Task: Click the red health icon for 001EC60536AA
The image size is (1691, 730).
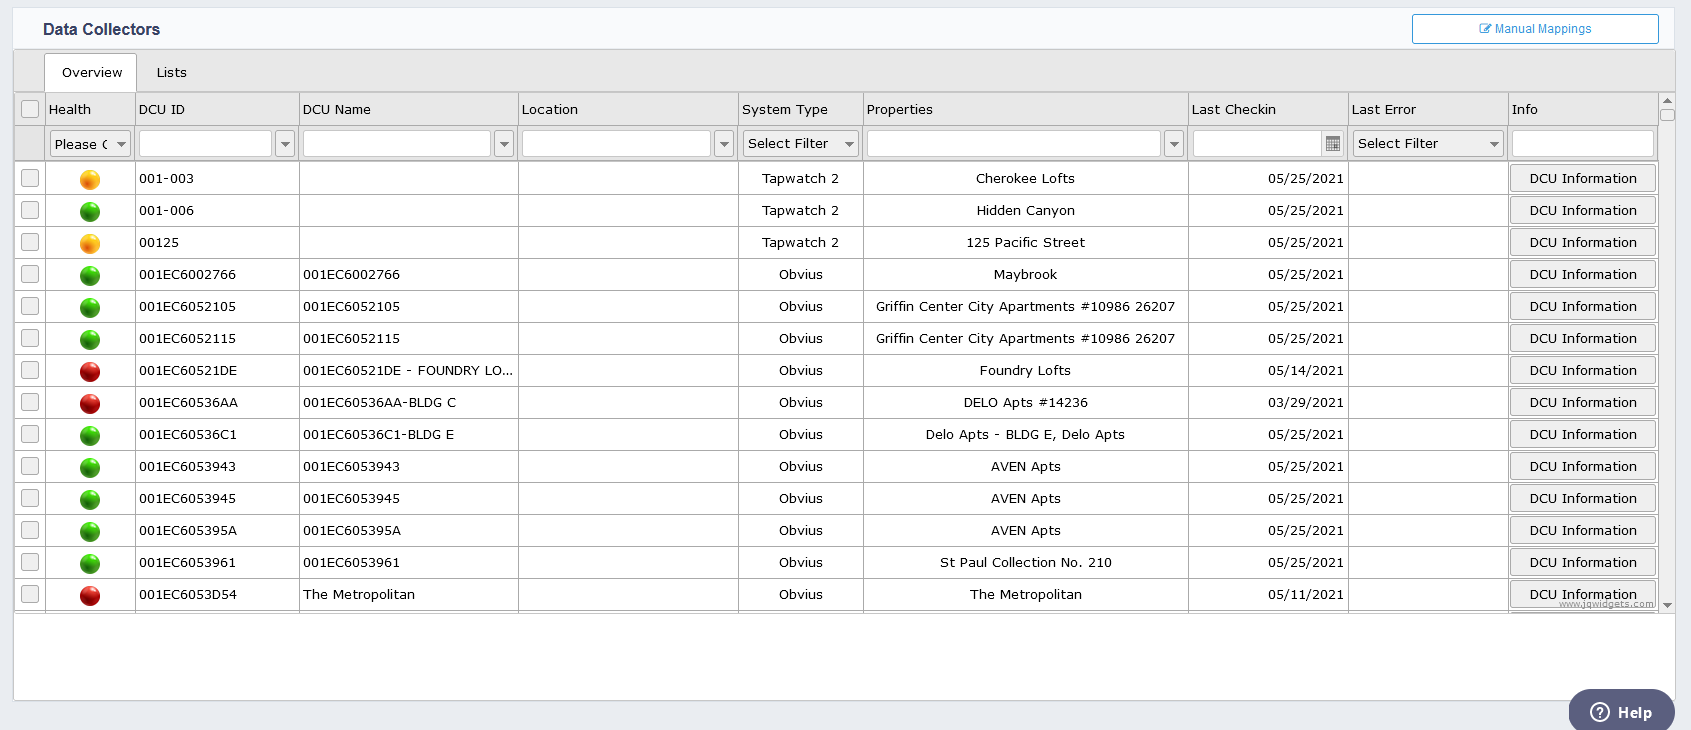Action: (x=90, y=404)
